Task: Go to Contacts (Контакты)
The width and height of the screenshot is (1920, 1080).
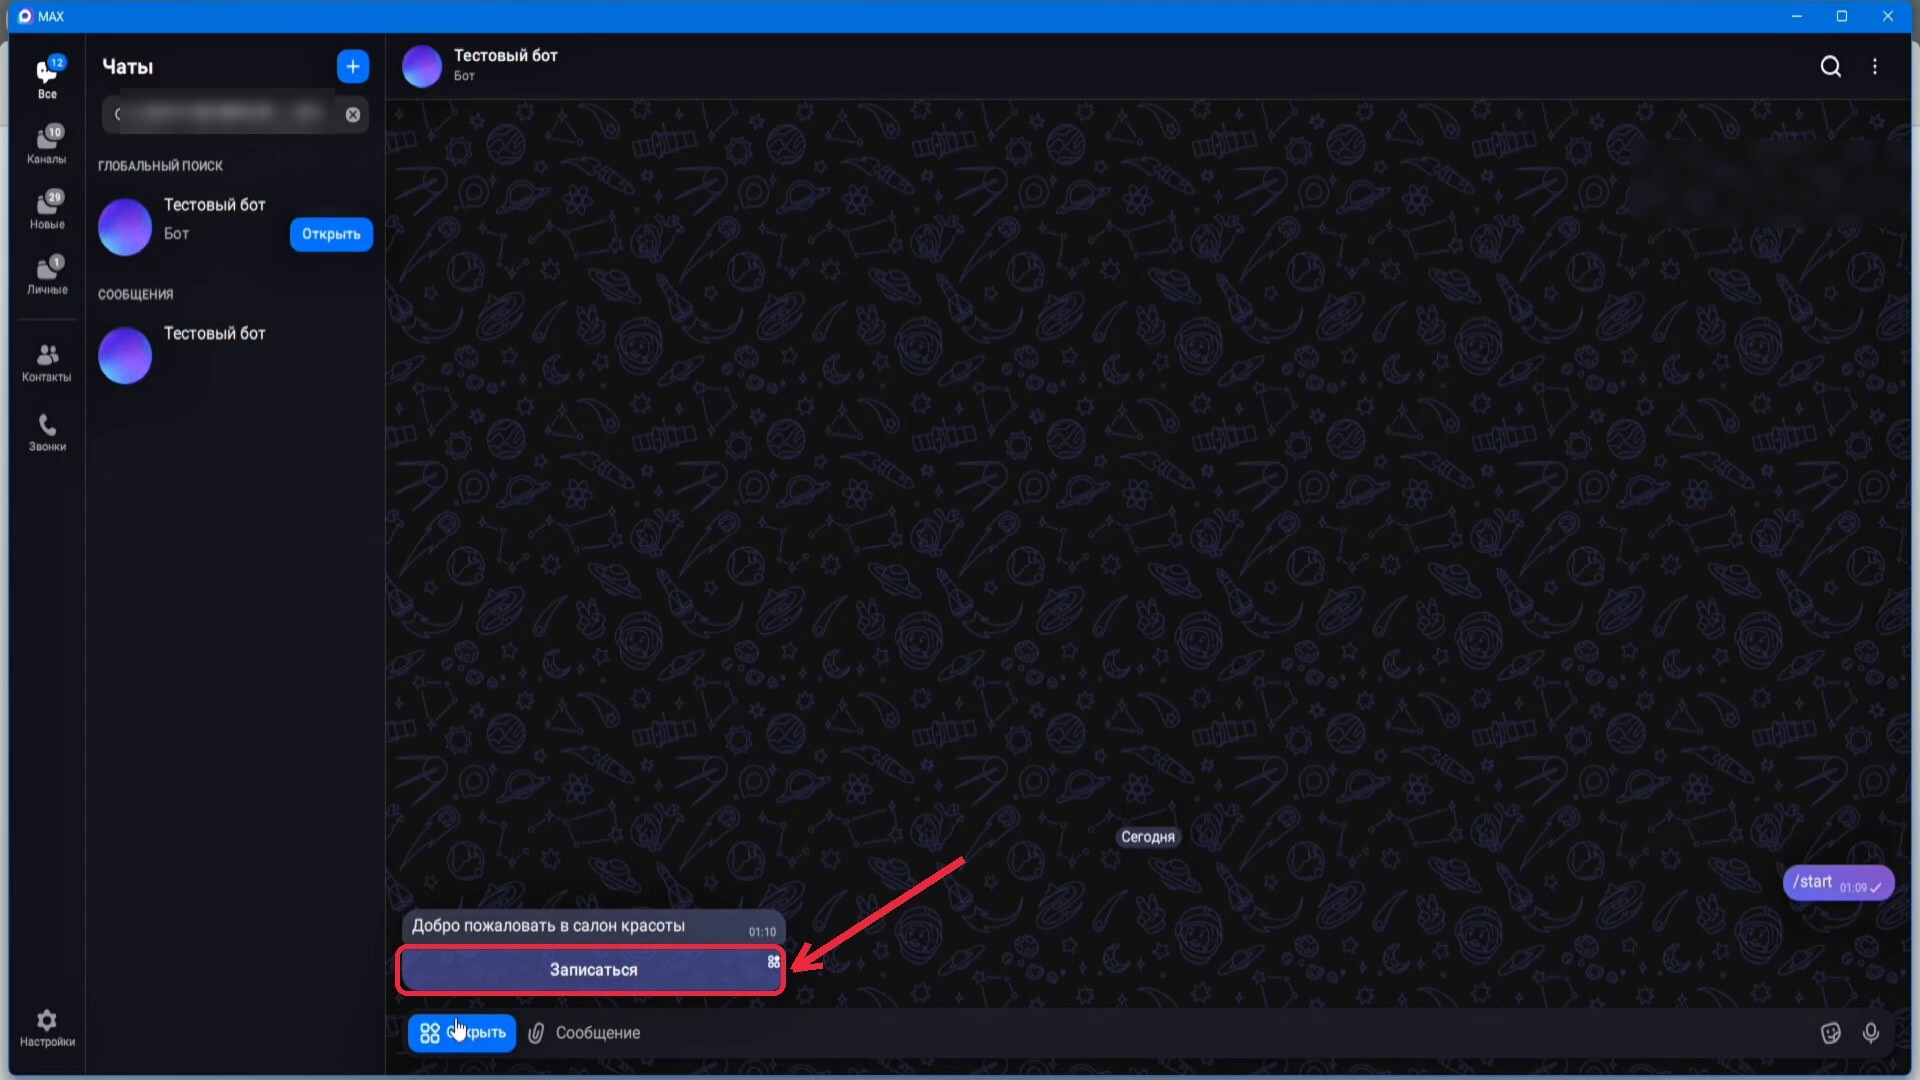Action: pyautogui.click(x=47, y=362)
